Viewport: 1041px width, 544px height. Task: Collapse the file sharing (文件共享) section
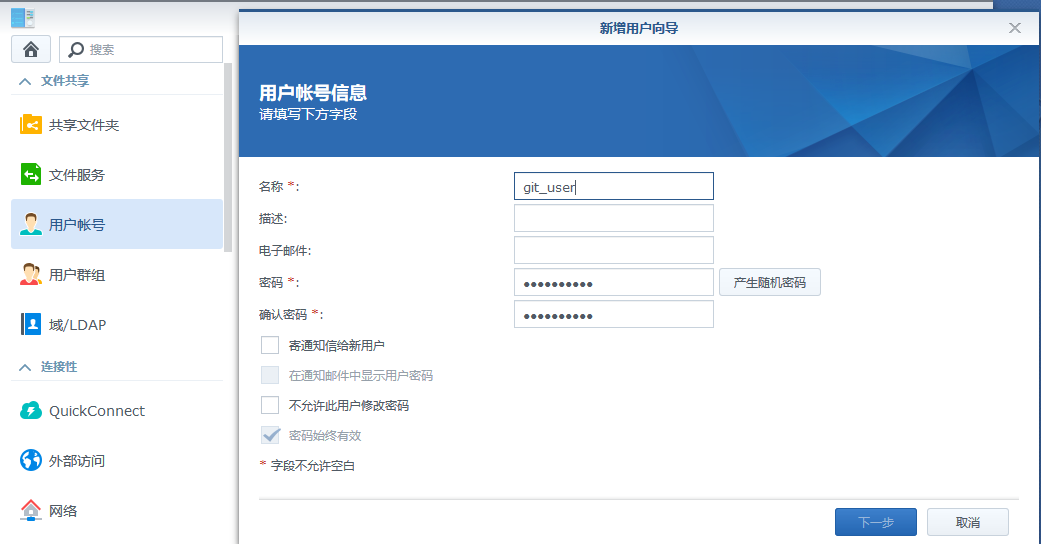click(x=25, y=81)
